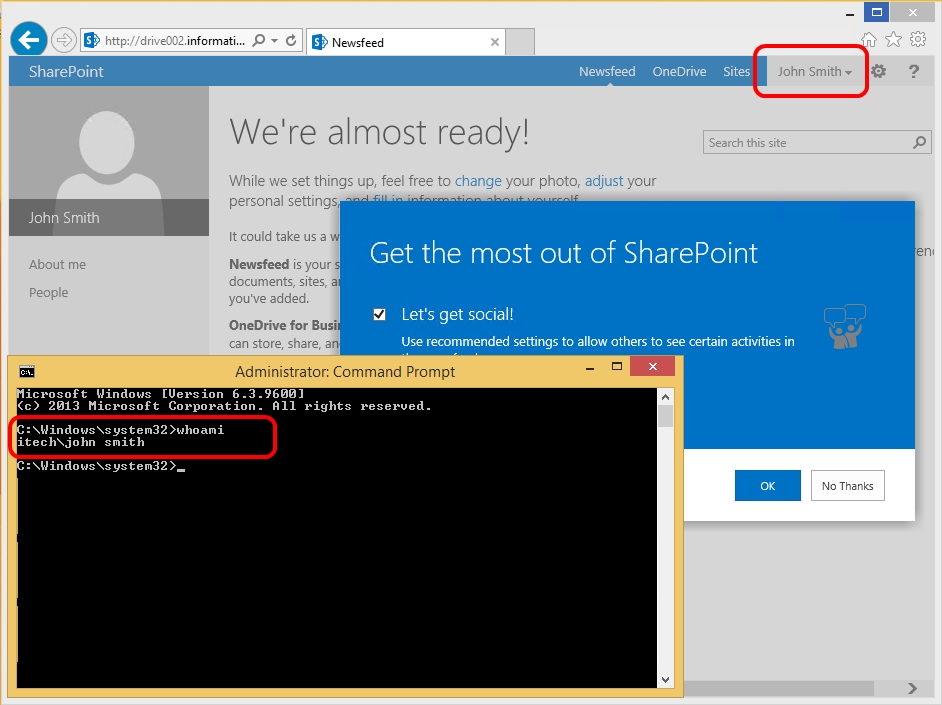
Task: Open the About me link
Action: 57,264
